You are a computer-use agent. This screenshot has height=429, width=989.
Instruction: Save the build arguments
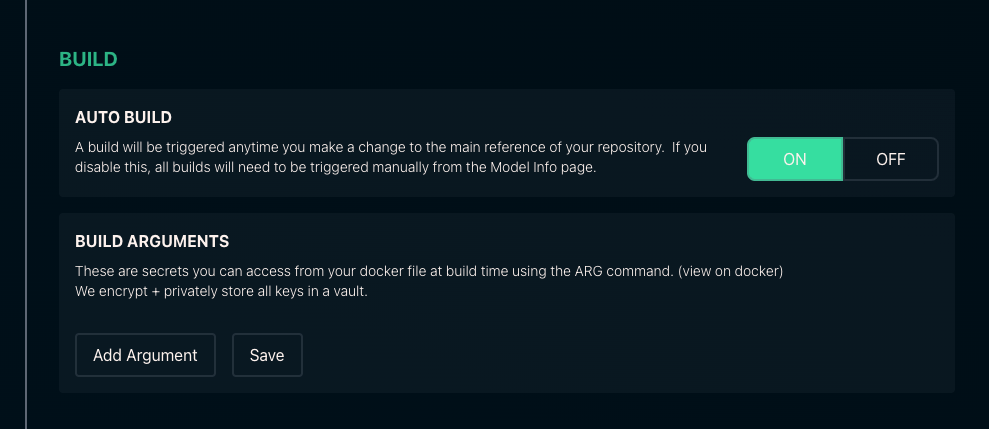tap(267, 355)
